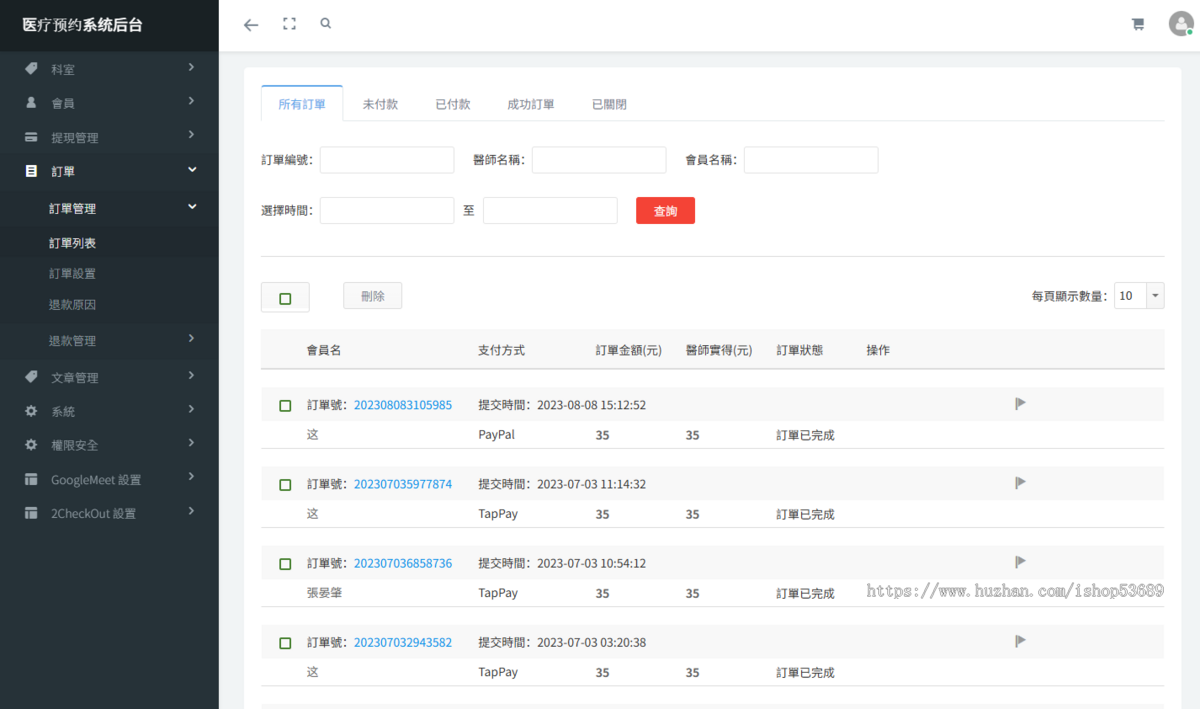
Task: Open 退款原因 in the sidebar
Action: [73, 304]
